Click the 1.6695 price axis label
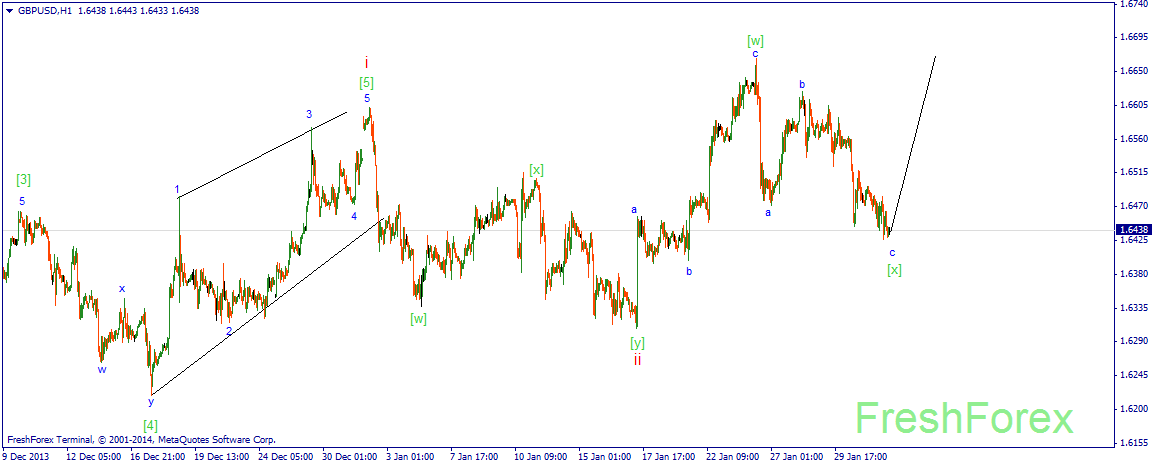Screen dimensions: 1154x465 pyautogui.click(x=1134, y=37)
